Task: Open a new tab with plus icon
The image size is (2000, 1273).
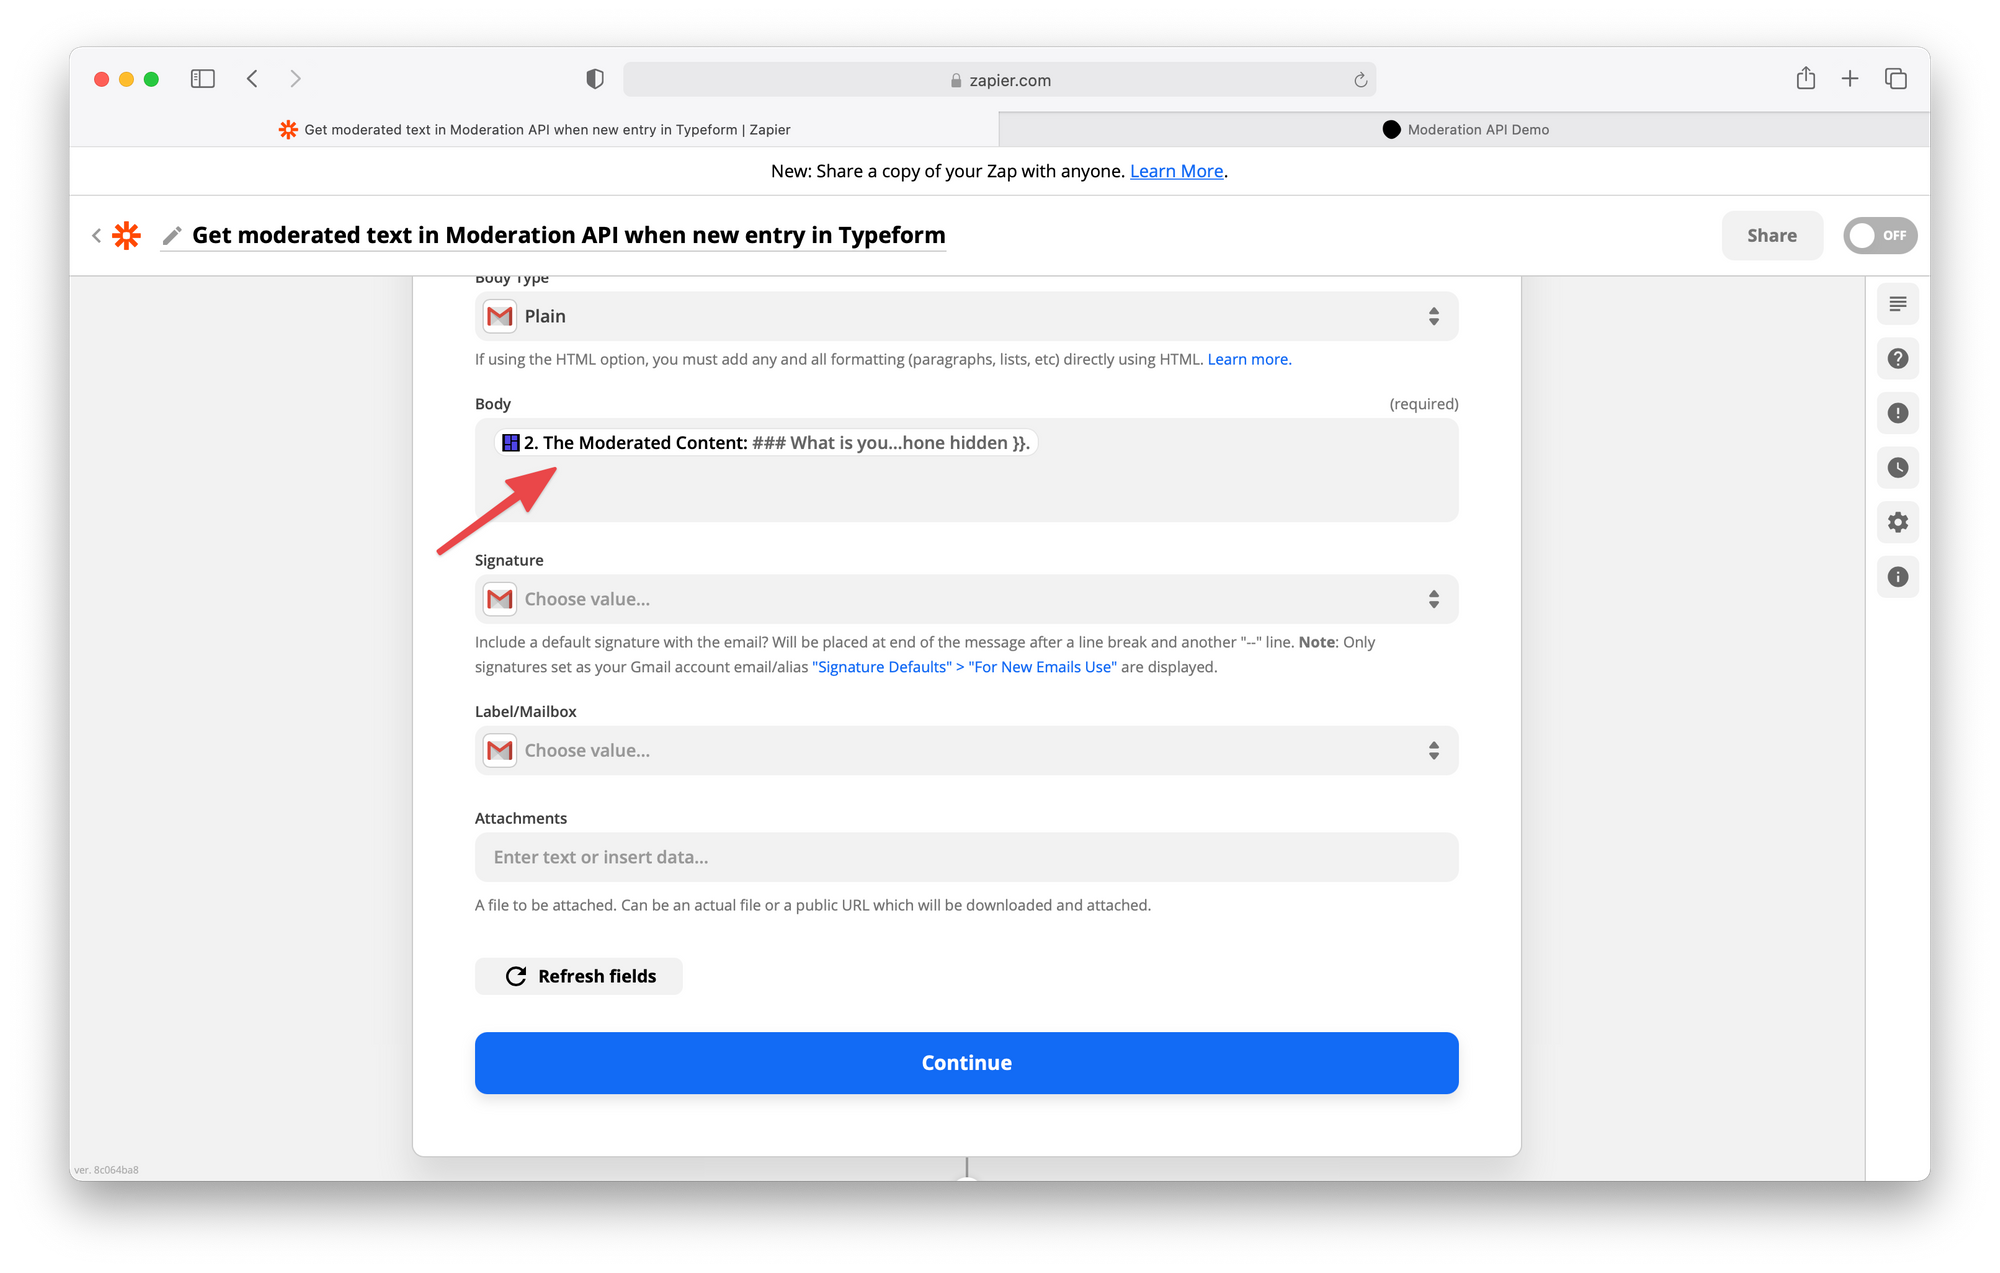Action: tap(1850, 78)
